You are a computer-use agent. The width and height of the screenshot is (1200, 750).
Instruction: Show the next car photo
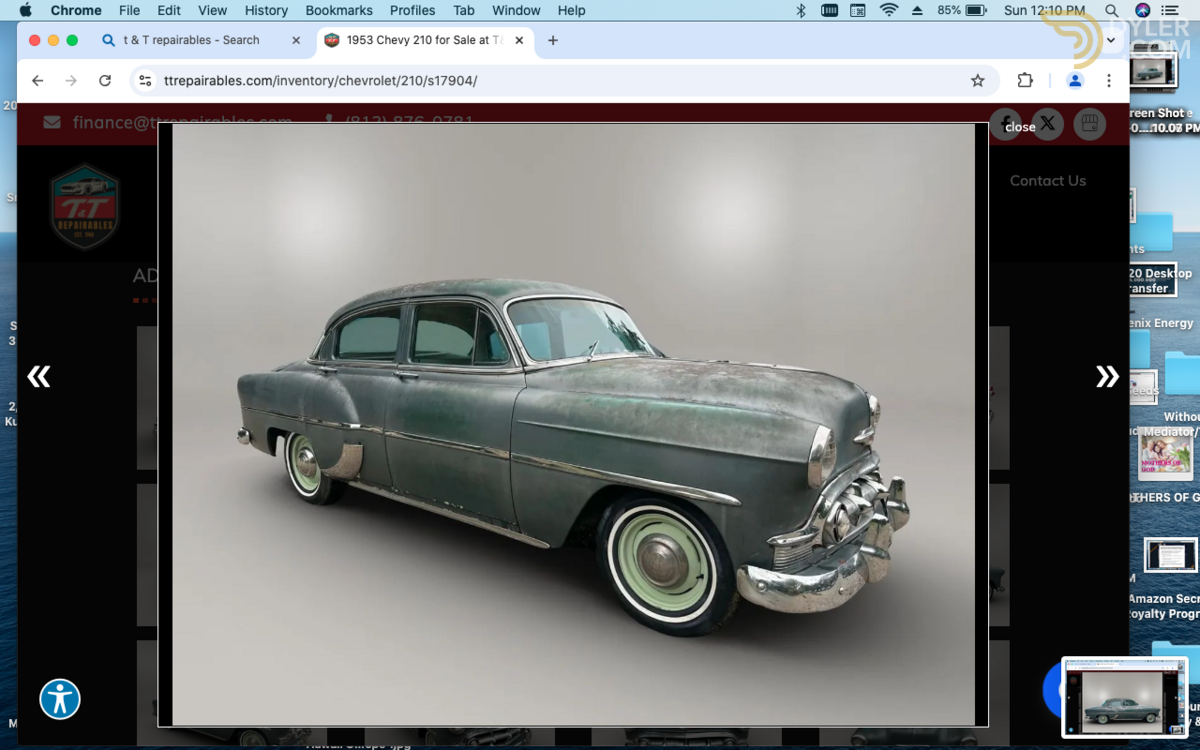[x=1107, y=376]
